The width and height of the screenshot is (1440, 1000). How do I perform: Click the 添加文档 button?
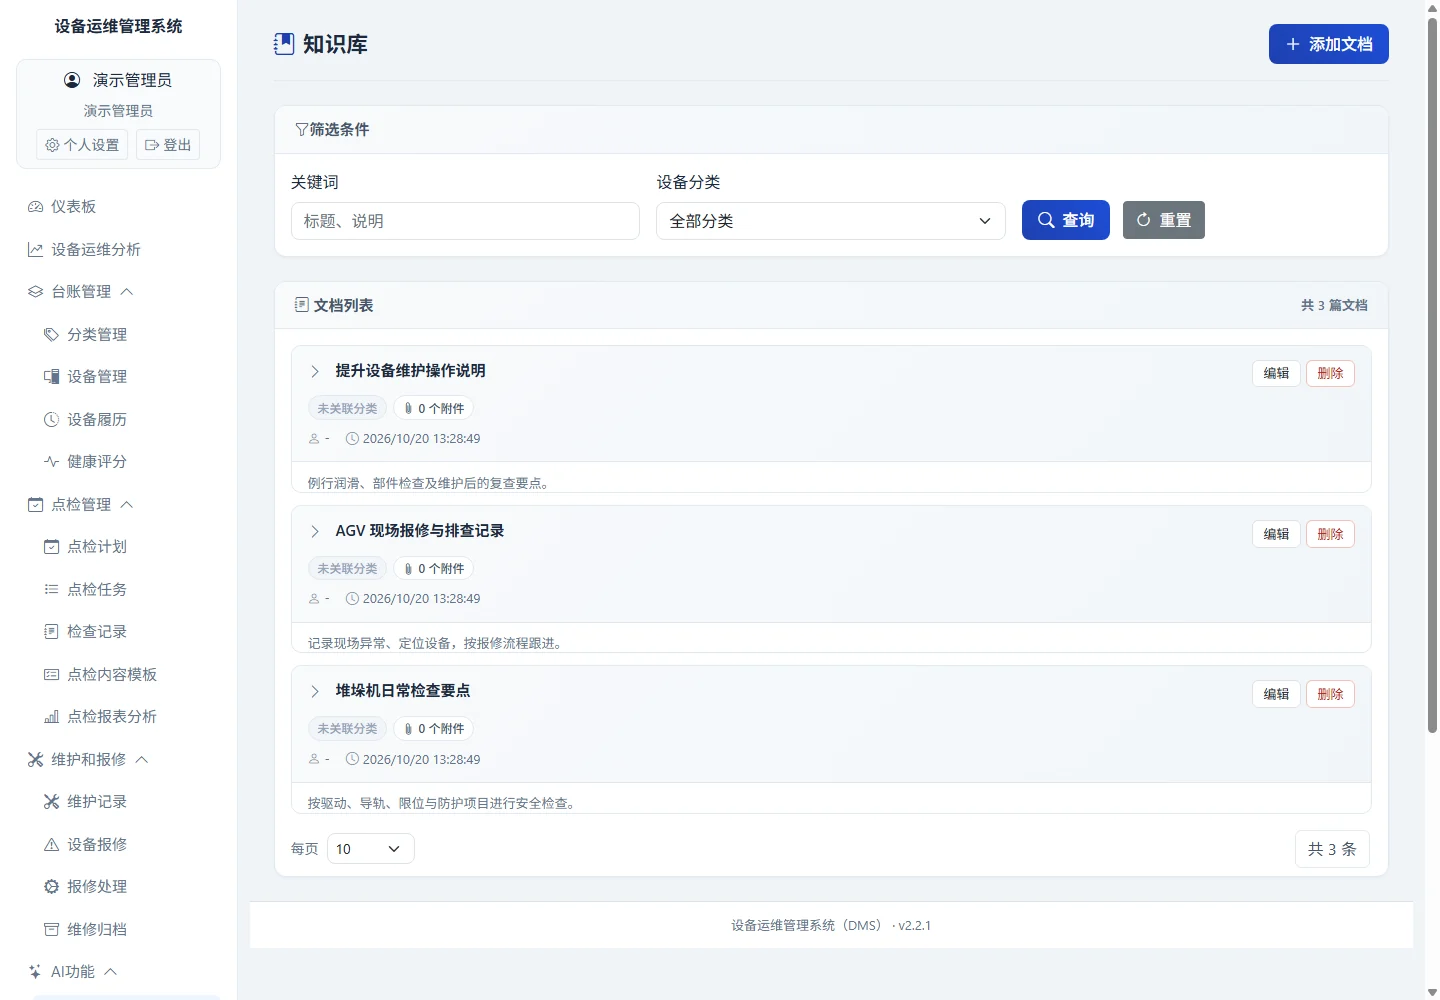(x=1329, y=44)
